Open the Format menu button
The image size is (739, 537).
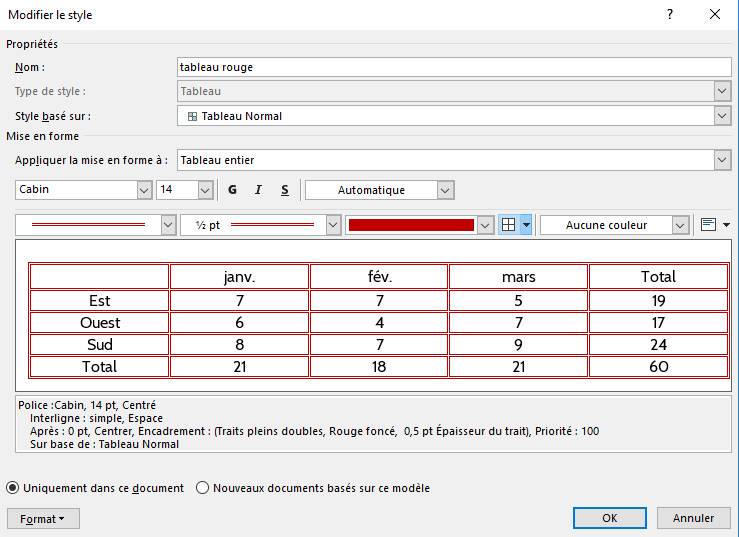(x=43, y=519)
